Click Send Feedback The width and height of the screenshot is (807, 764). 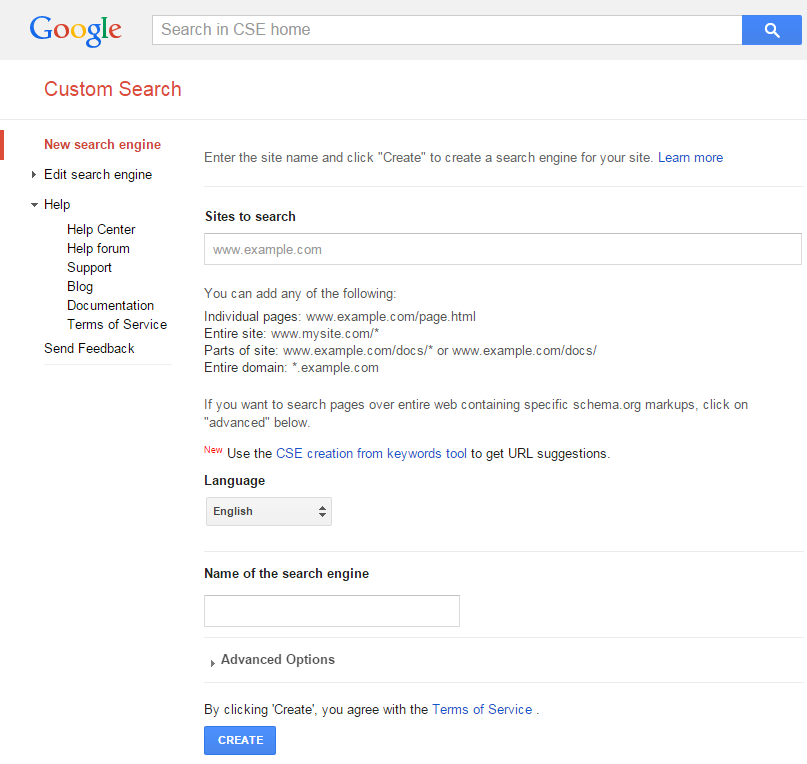click(x=89, y=349)
